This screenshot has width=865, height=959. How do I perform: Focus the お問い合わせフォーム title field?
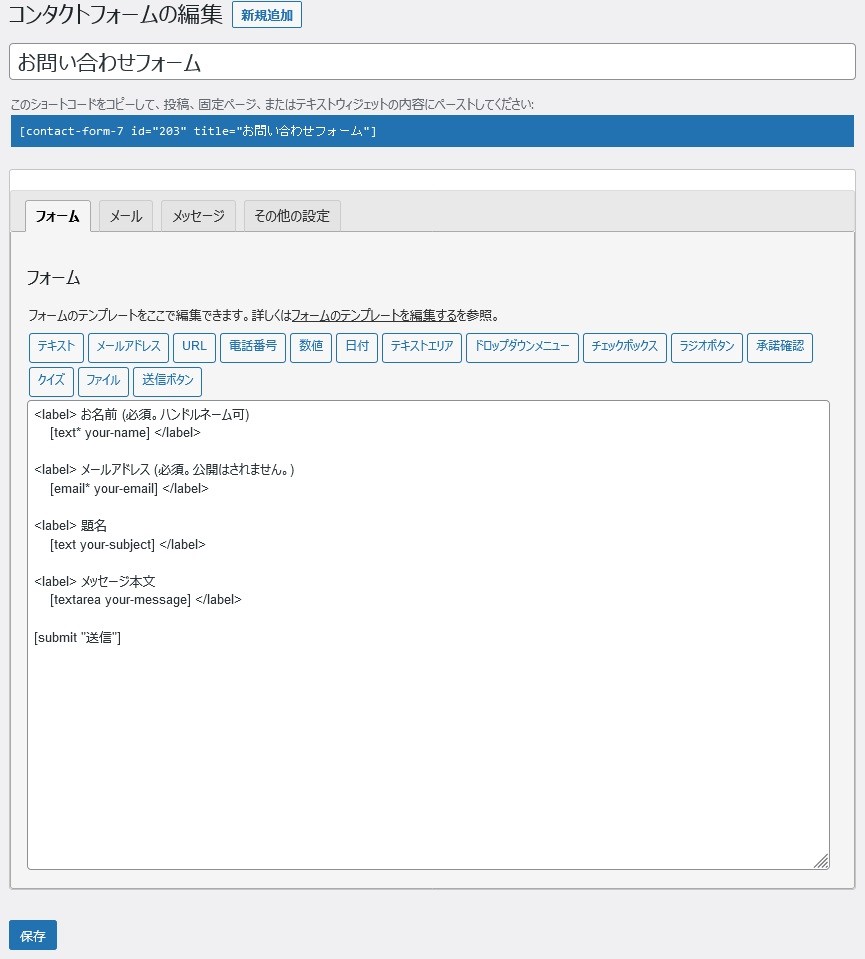pyautogui.click(x=432, y=62)
